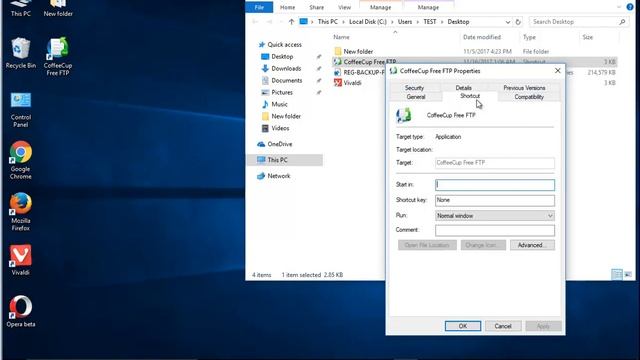Switch to large icons view in status bar
640x360 pixels.
(628, 274)
